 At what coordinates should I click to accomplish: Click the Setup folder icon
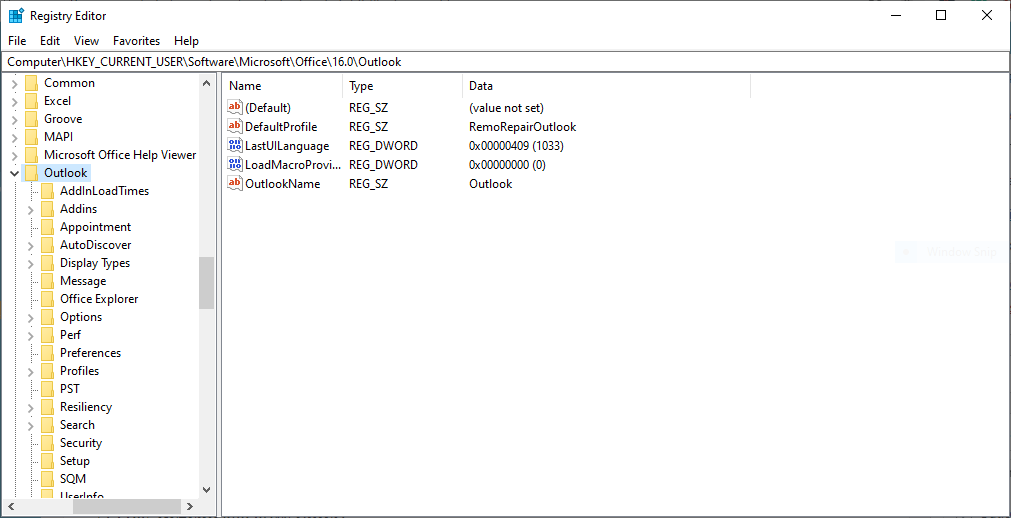click(x=47, y=461)
